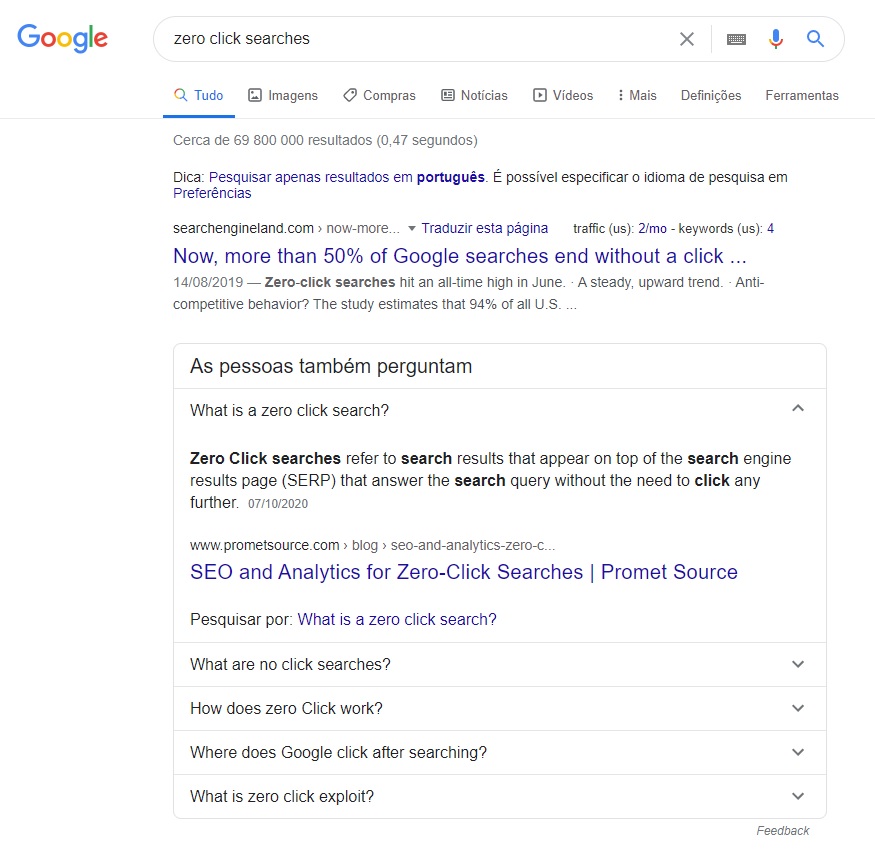Screen dimensions: 875x849
Task: Open the Notícias tab
Action: (x=474, y=96)
